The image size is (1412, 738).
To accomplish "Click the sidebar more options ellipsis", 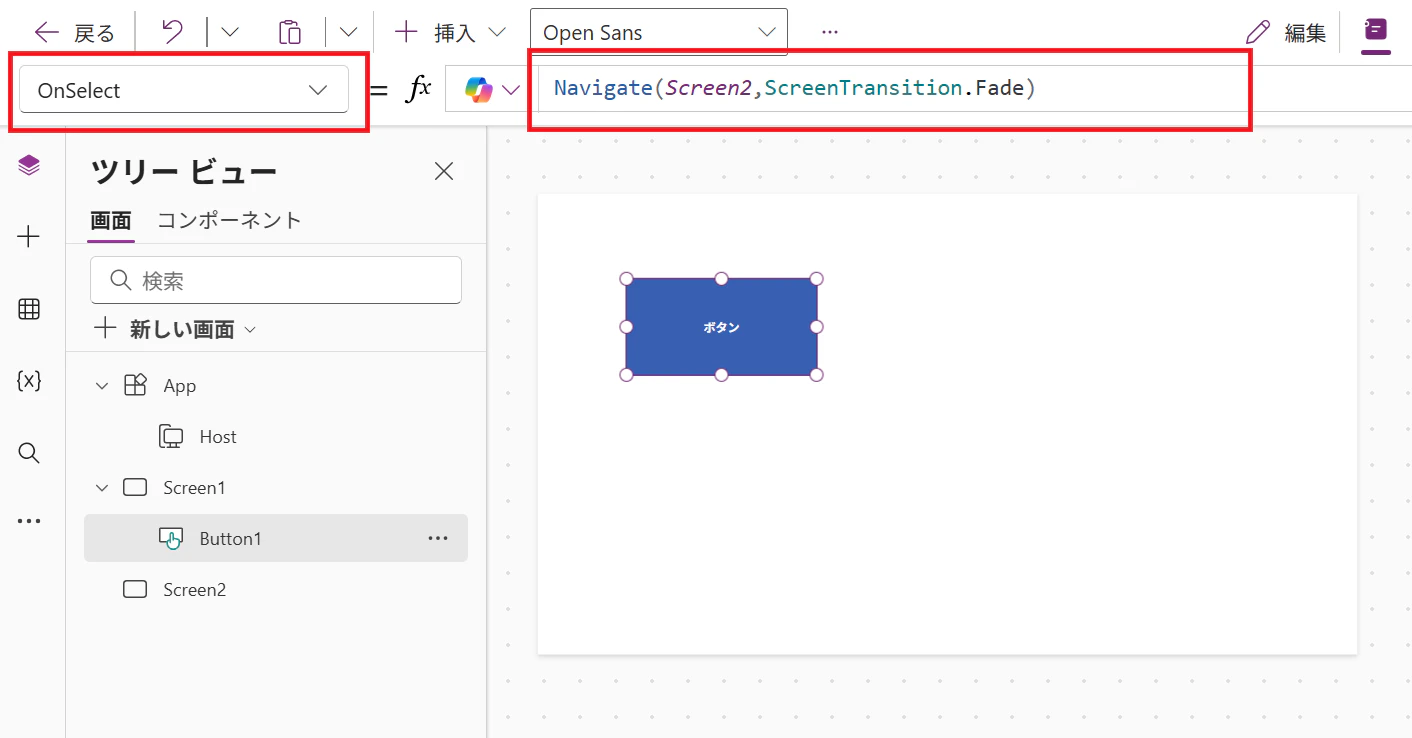I will click(x=29, y=521).
